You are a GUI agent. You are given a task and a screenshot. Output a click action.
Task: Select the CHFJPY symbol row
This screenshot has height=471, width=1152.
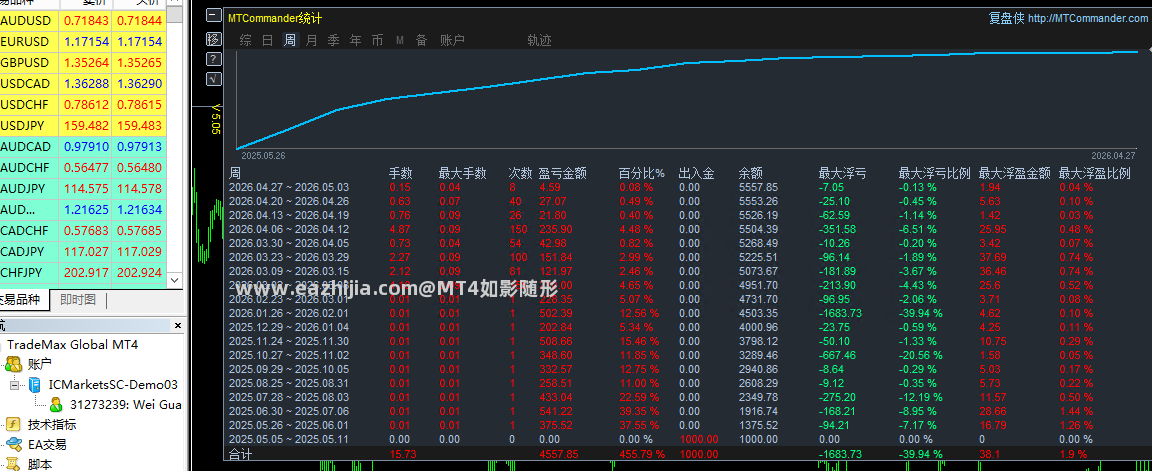click(x=83, y=273)
